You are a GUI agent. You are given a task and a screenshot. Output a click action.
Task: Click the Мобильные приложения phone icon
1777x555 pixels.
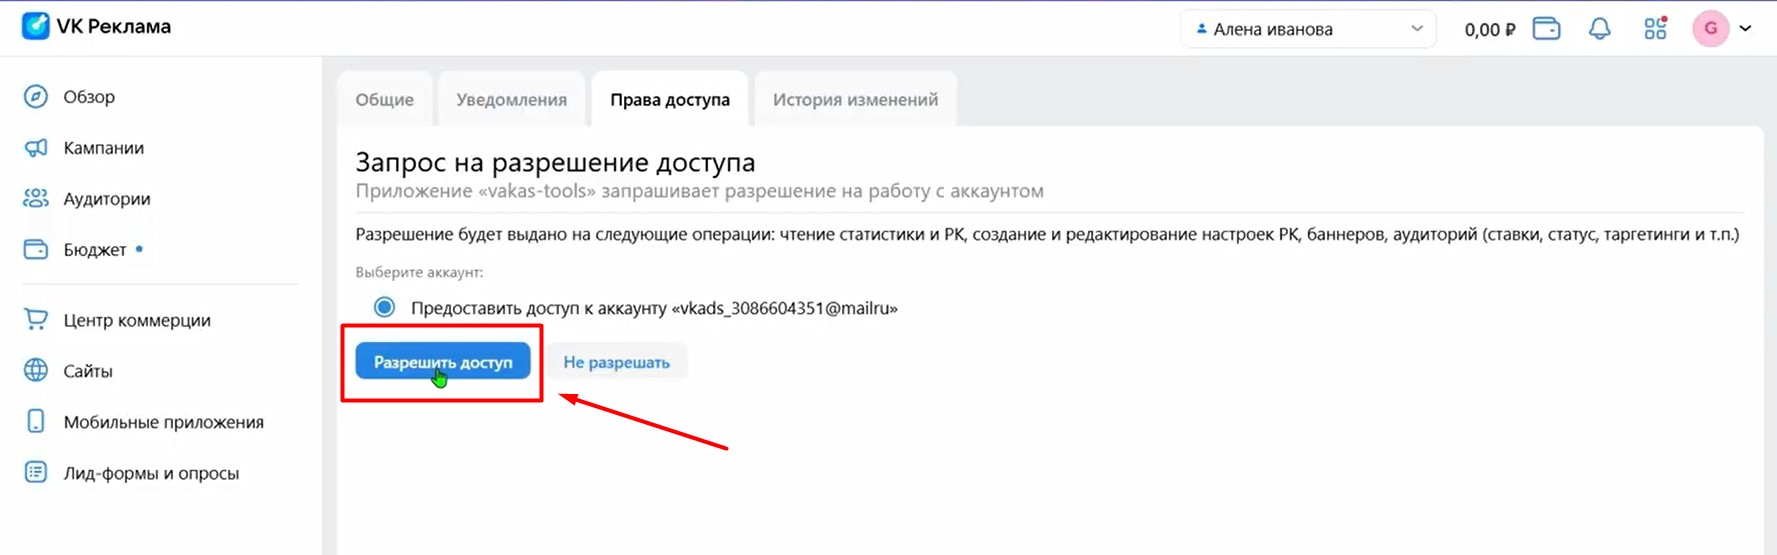[x=36, y=422]
